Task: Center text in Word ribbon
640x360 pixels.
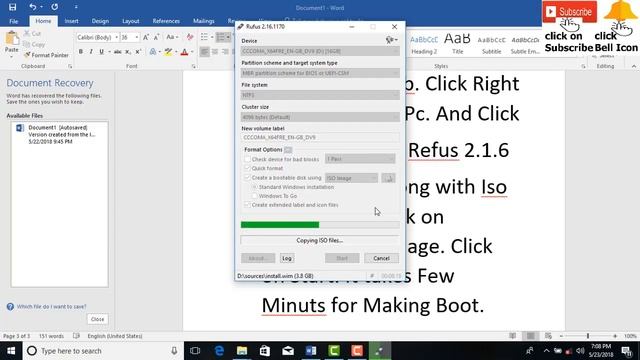Action: point(215,52)
